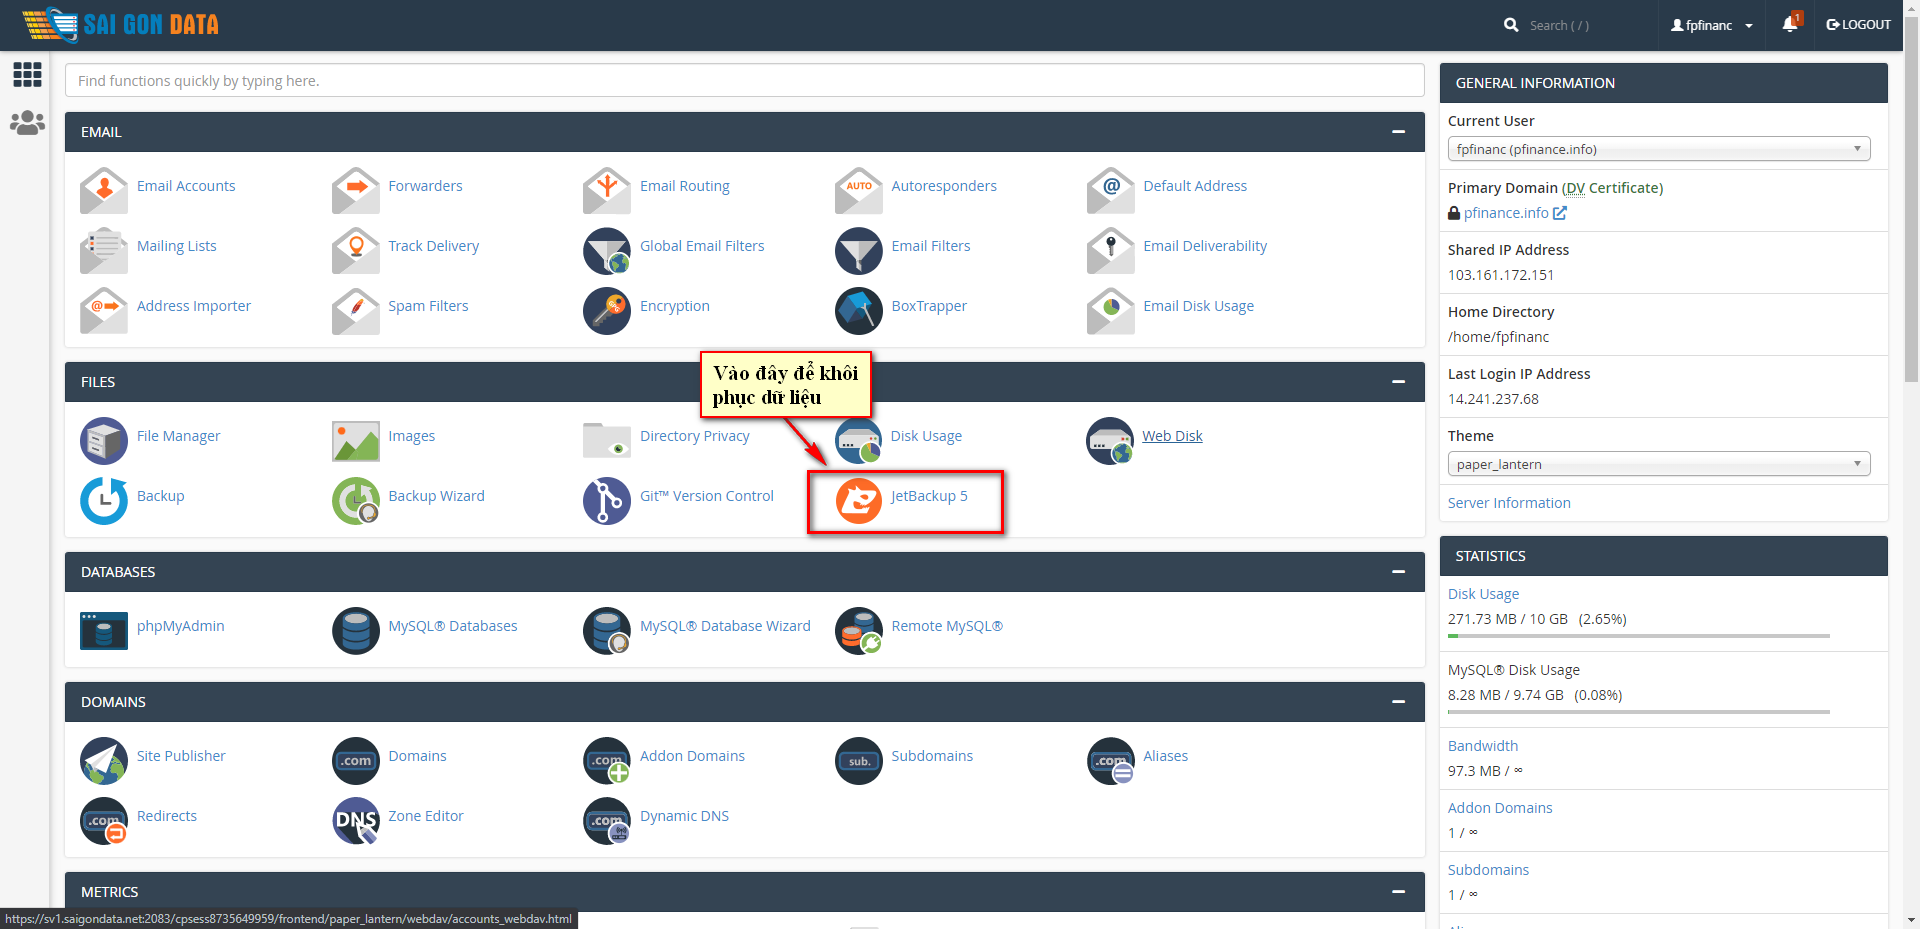Open the User Manager people icon in sidebar
The height and width of the screenshot is (929, 1920).
(x=27, y=123)
